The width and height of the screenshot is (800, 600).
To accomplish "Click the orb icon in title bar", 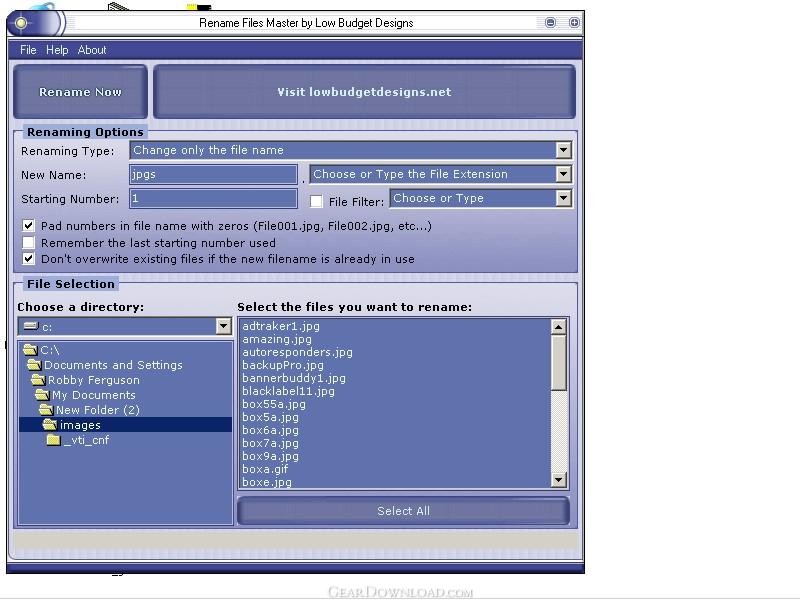I will (21, 23).
